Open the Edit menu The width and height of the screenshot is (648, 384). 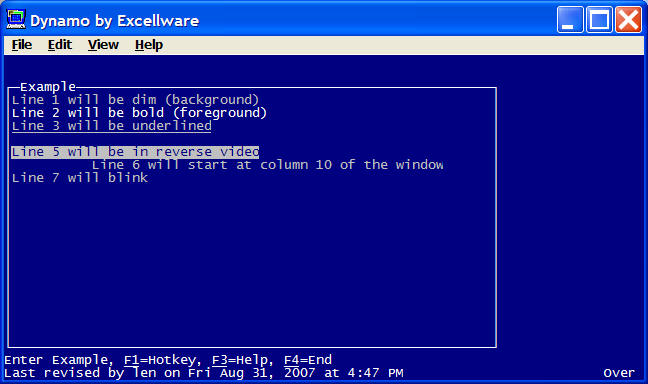click(x=60, y=45)
